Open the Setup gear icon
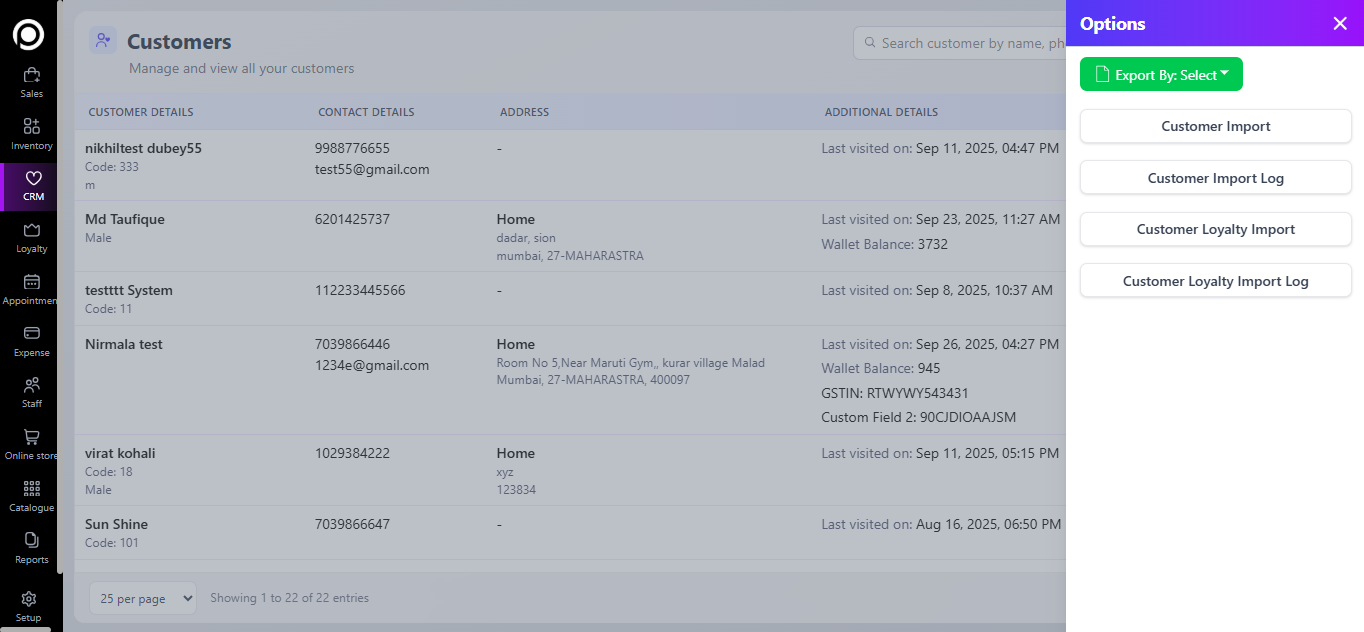 tap(29, 599)
